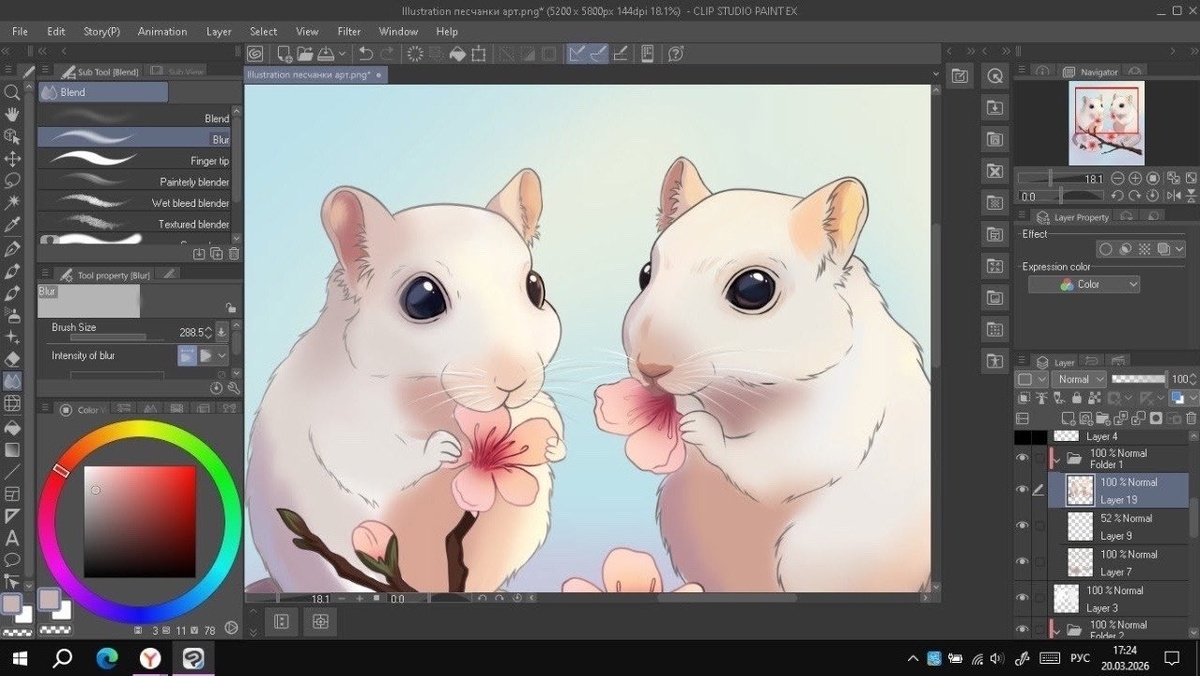Redo the action

coord(388,53)
